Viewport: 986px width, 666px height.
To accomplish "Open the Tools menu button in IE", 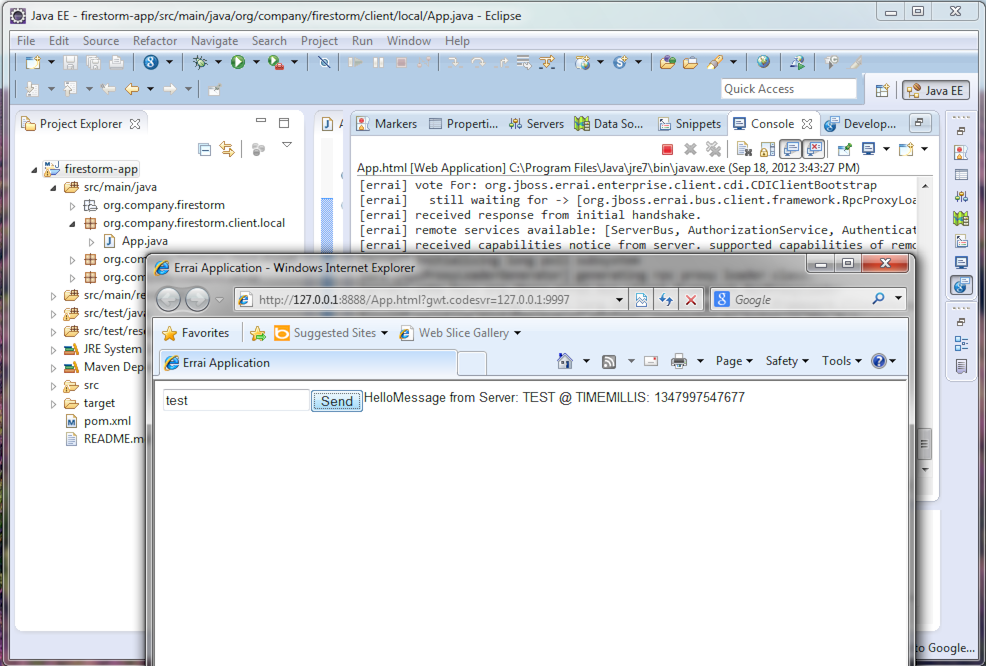I will tap(841, 361).
